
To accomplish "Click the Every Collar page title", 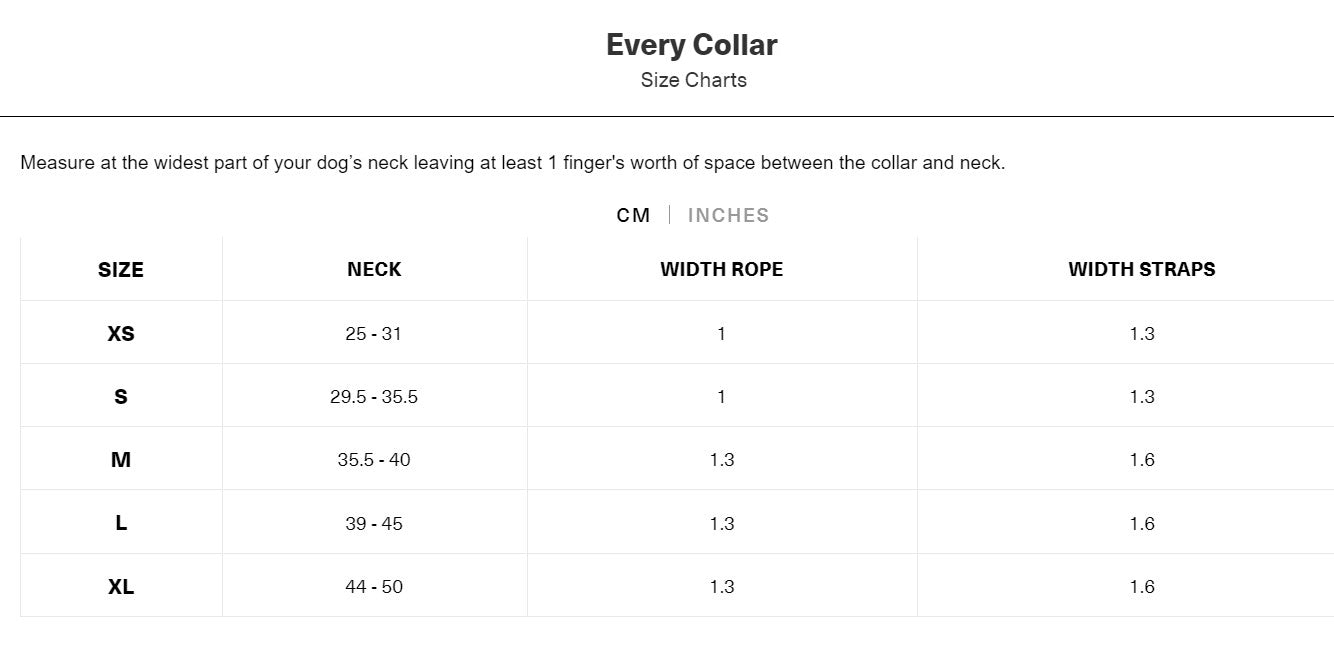I will (691, 44).
